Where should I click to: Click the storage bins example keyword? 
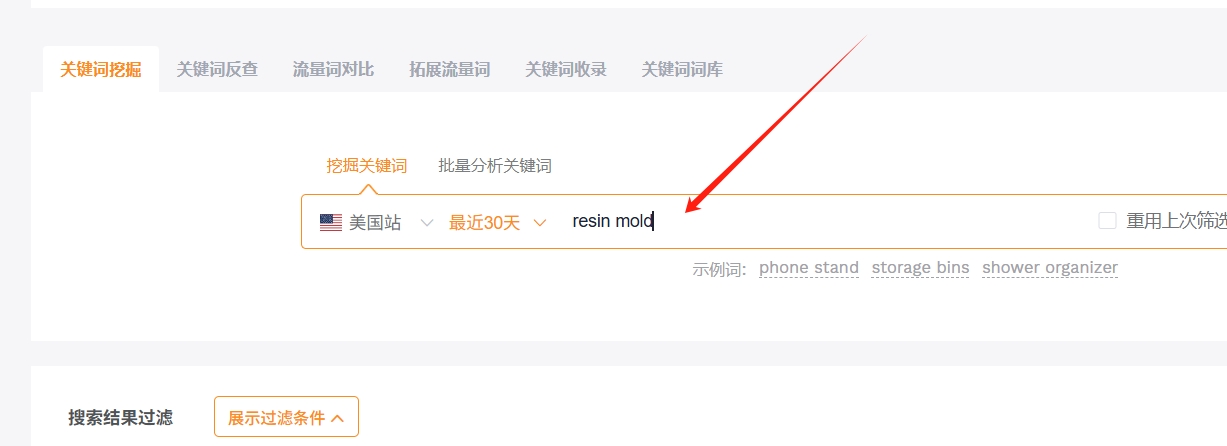920,268
